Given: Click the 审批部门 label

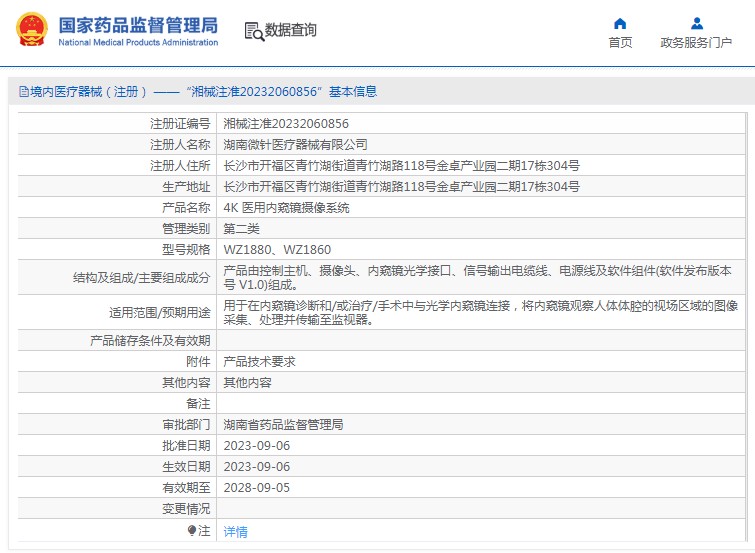Looking at the screenshot, I should (x=186, y=424).
